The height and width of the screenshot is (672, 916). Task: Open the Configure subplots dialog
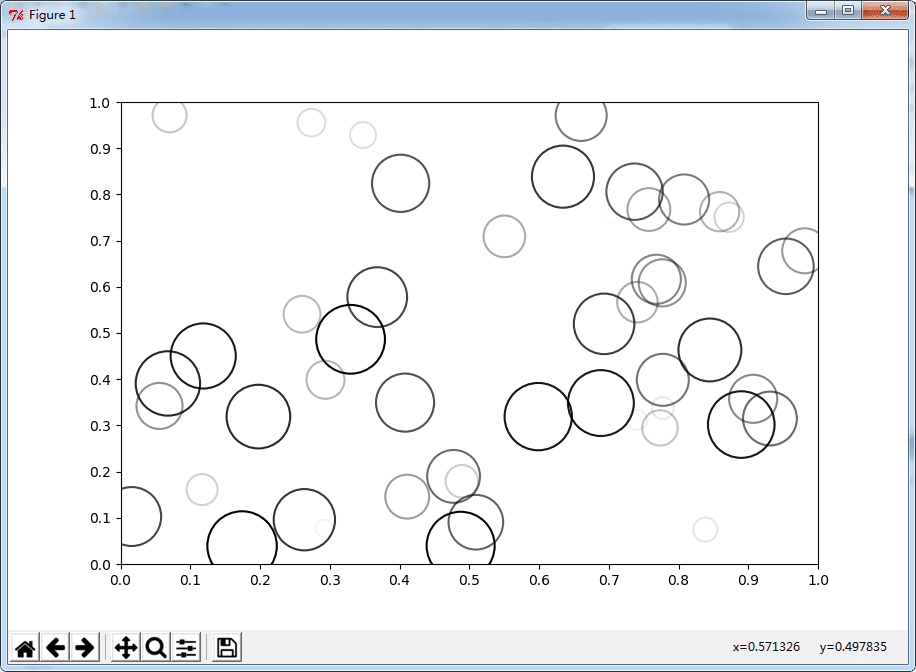186,647
